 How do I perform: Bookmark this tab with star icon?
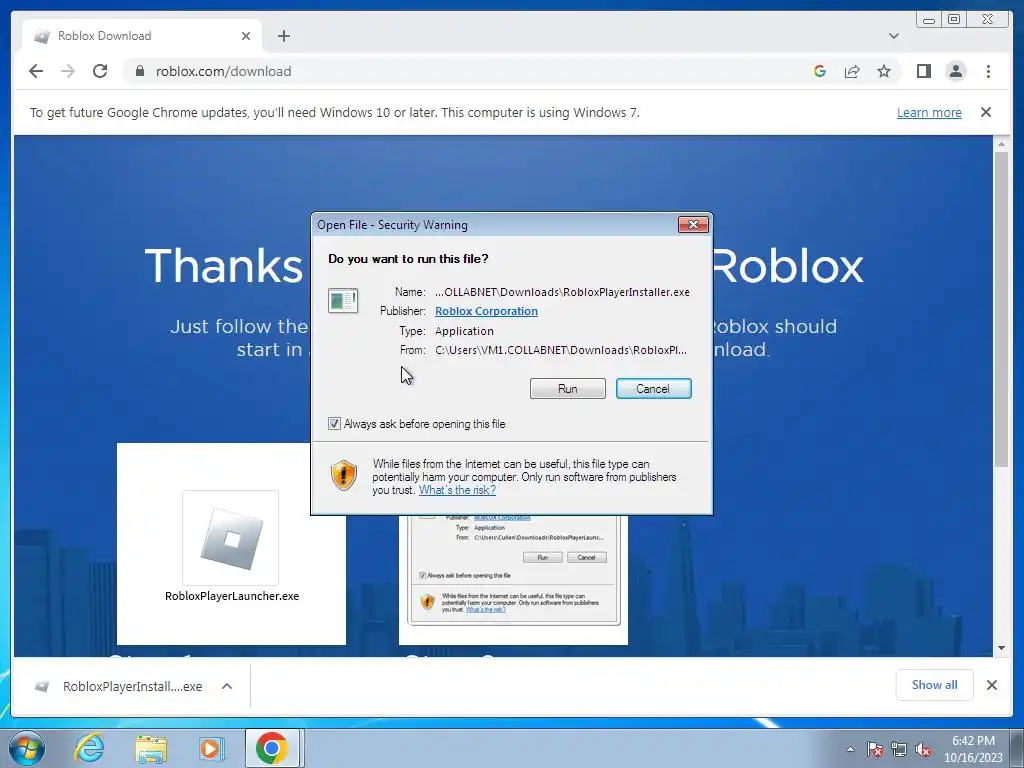(884, 71)
